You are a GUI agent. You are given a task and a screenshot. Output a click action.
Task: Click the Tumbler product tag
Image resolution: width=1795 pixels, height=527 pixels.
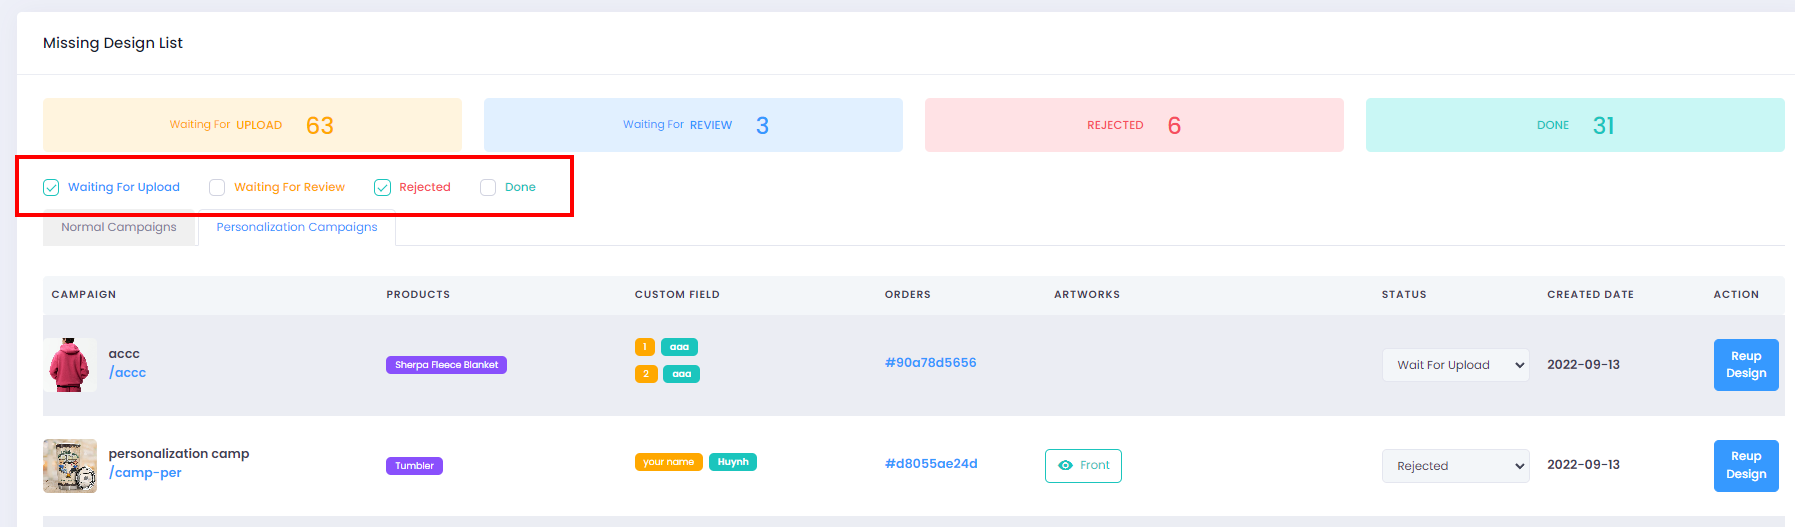[414, 466]
